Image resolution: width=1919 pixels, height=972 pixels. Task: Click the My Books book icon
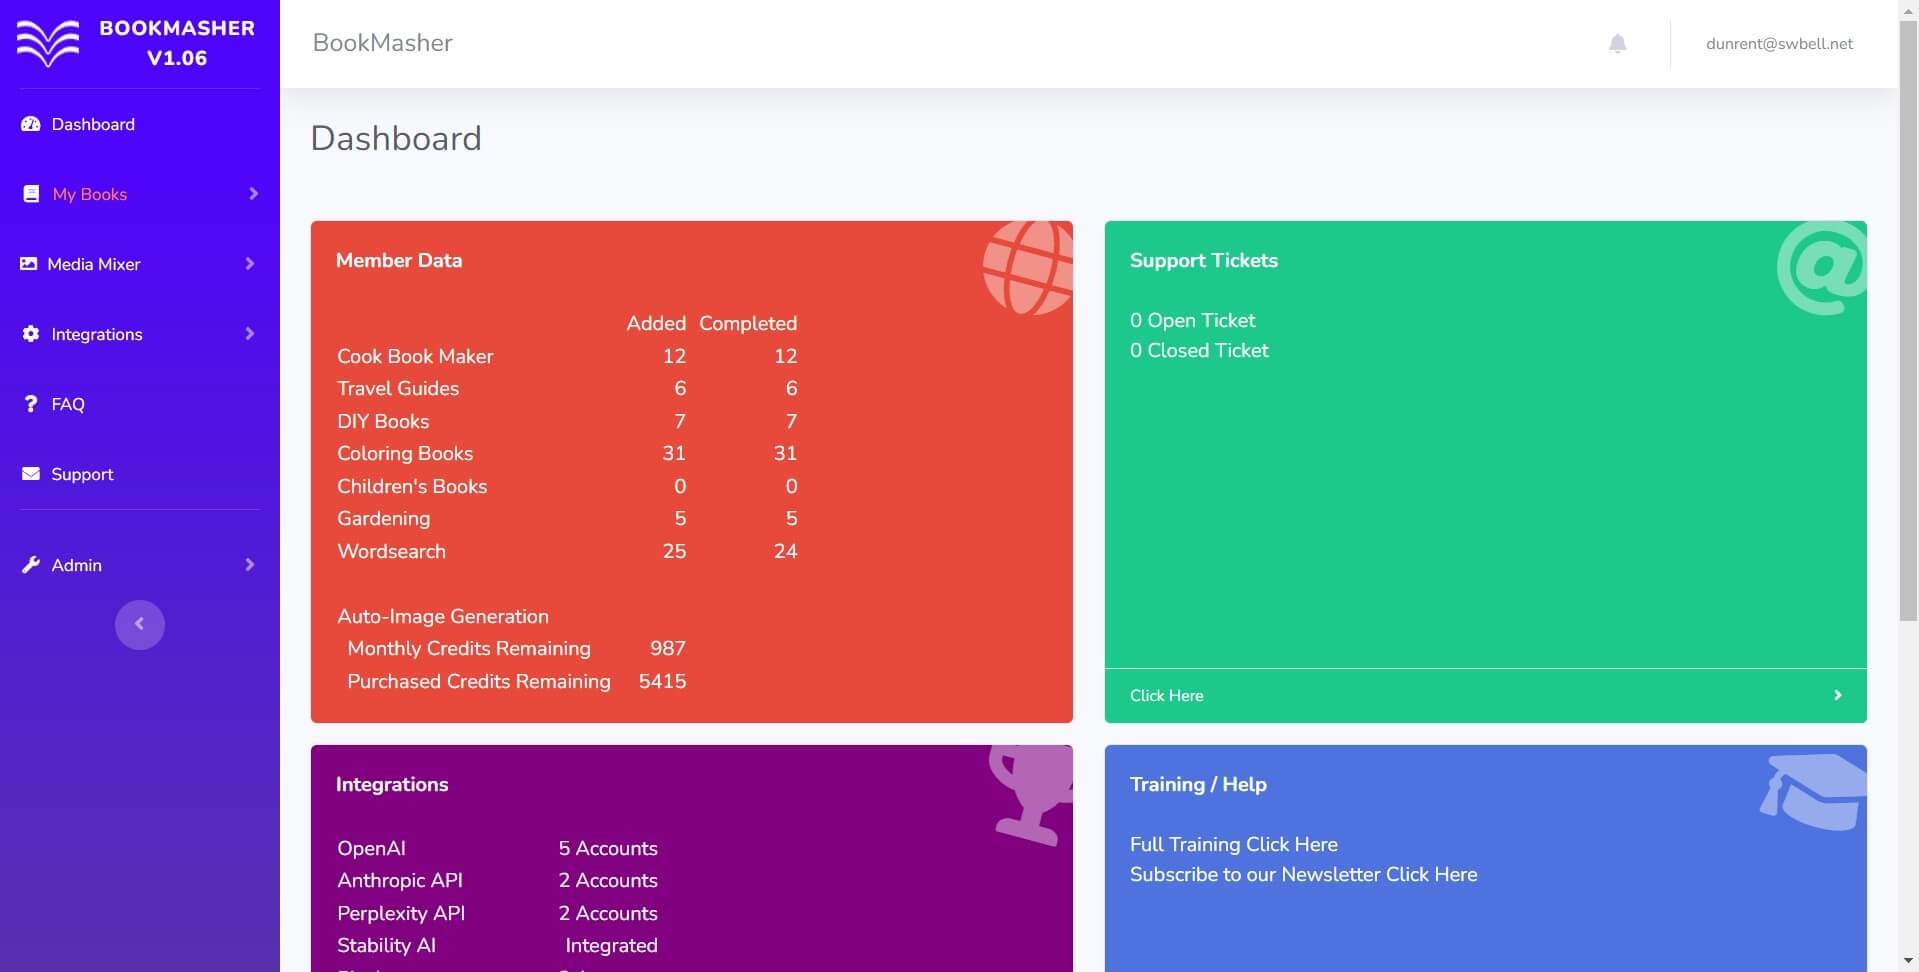(31, 194)
